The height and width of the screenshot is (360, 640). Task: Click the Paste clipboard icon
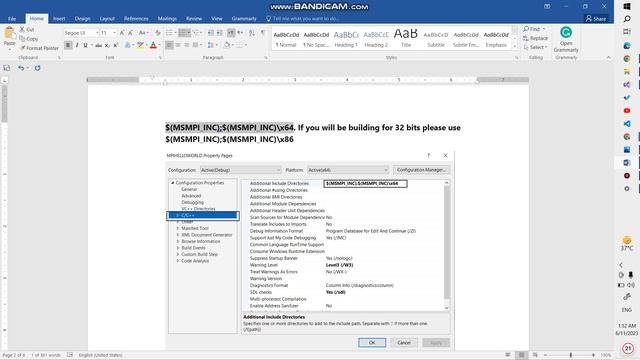point(9,33)
